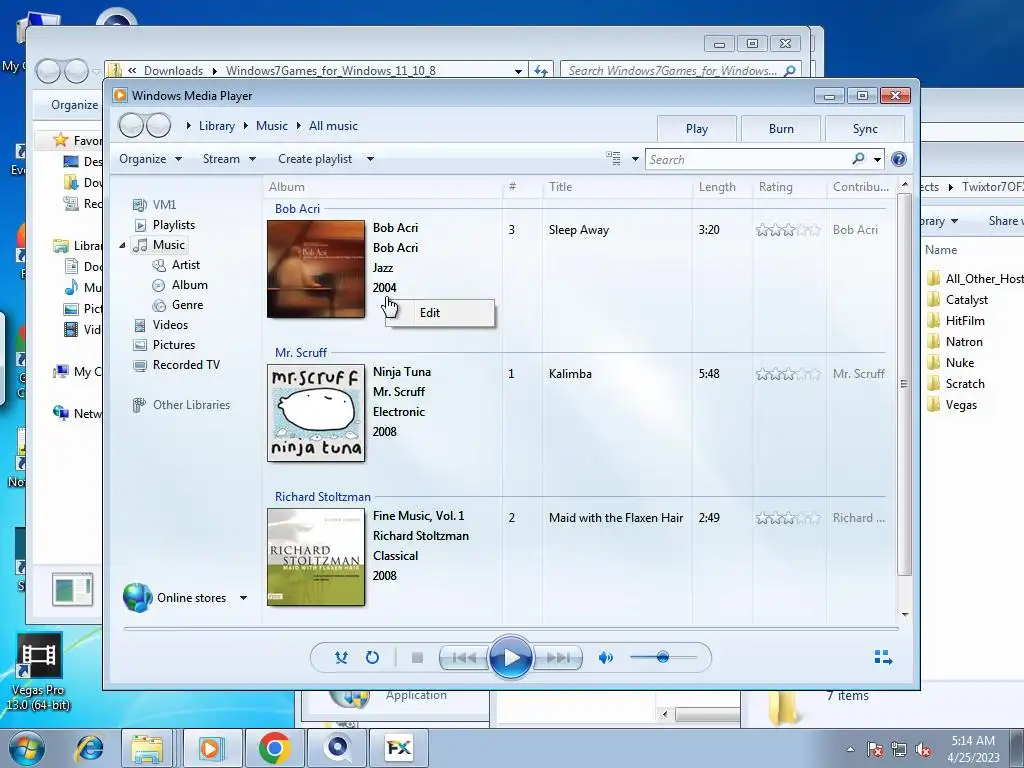Viewport: 1024px width, 768px height.
Task: Switch to Now Playing view
Action: pyautogui.click(x=883, y=657)
